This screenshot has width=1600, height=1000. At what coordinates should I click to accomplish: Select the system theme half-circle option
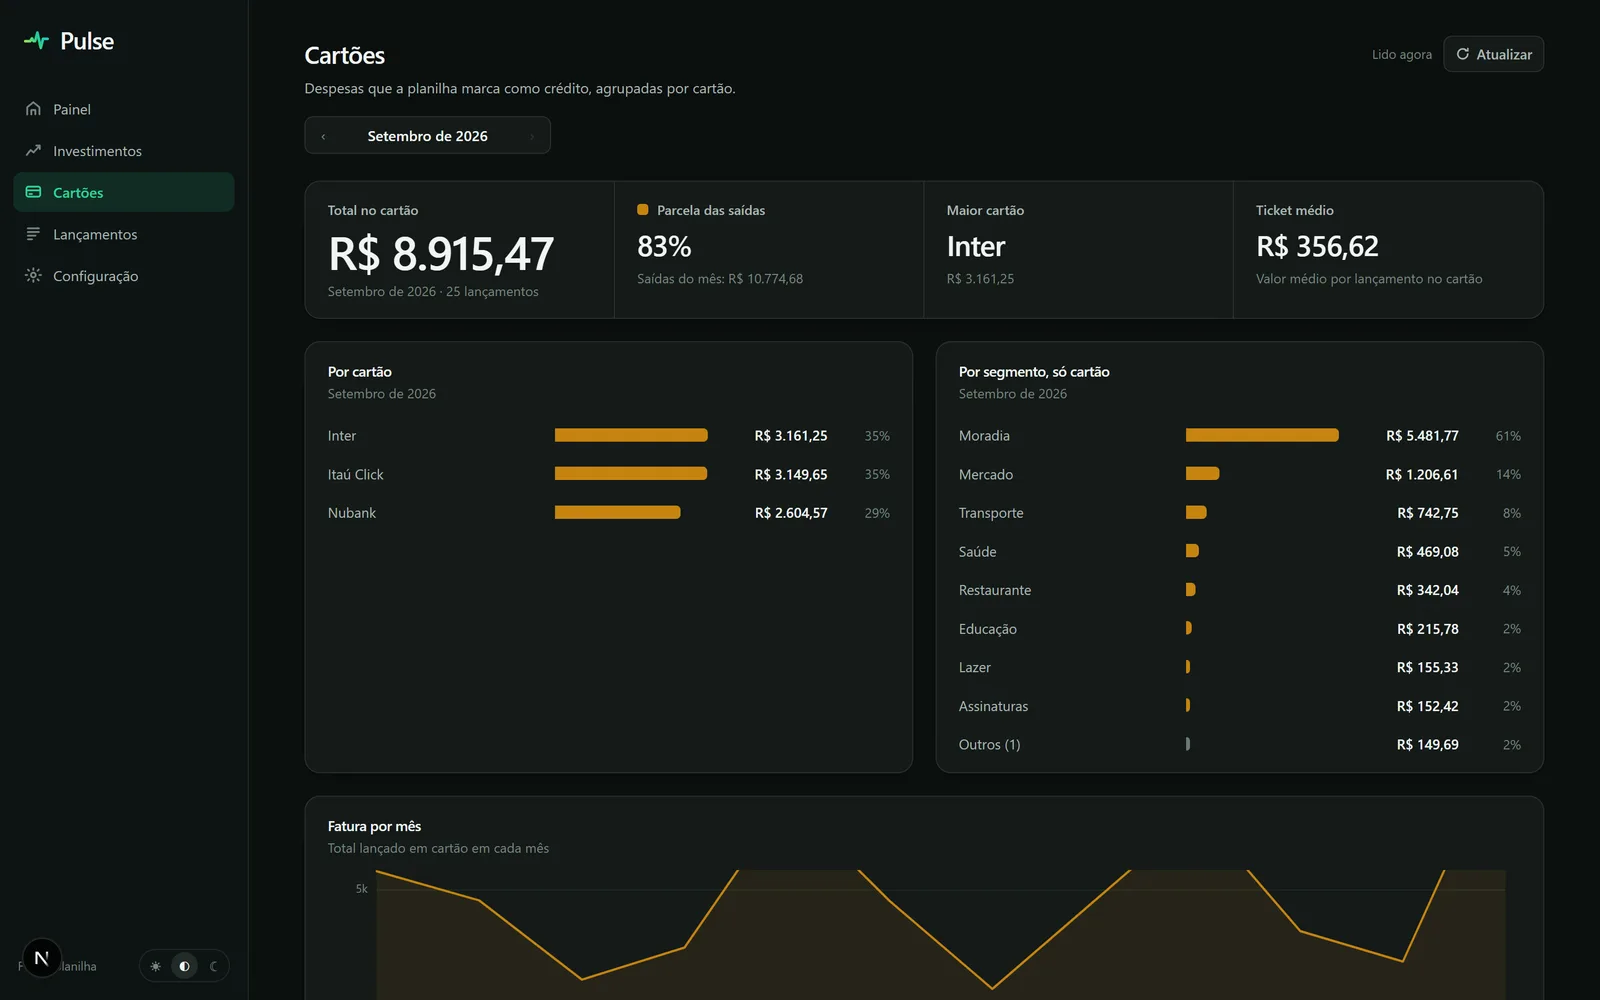pos(184,966)
